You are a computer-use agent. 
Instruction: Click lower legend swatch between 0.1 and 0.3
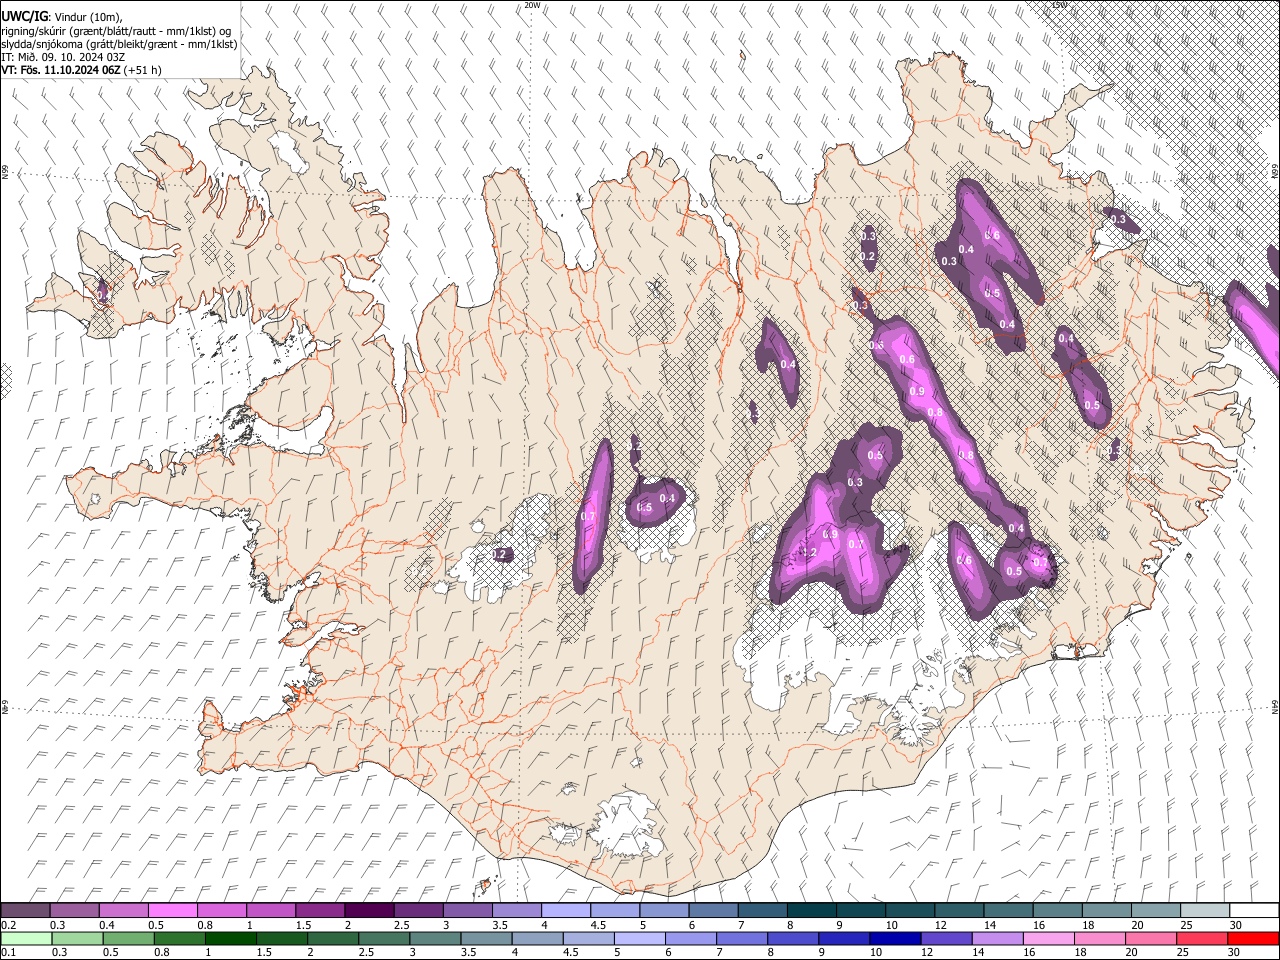[x=26, y=938]
